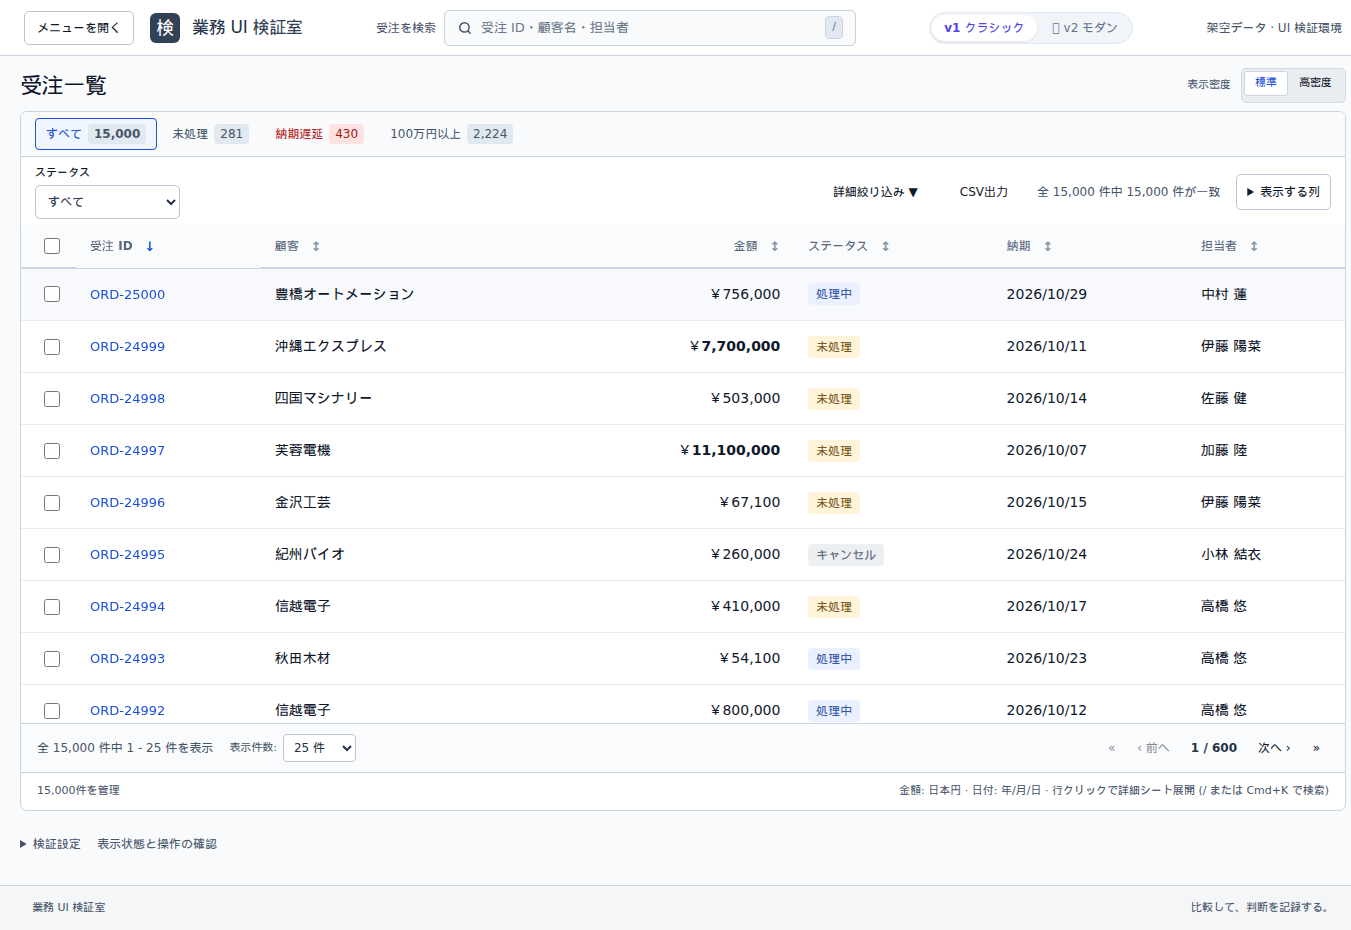
Task: Select the 100万円以上 2,224 tab
Action: pos(451,134)
